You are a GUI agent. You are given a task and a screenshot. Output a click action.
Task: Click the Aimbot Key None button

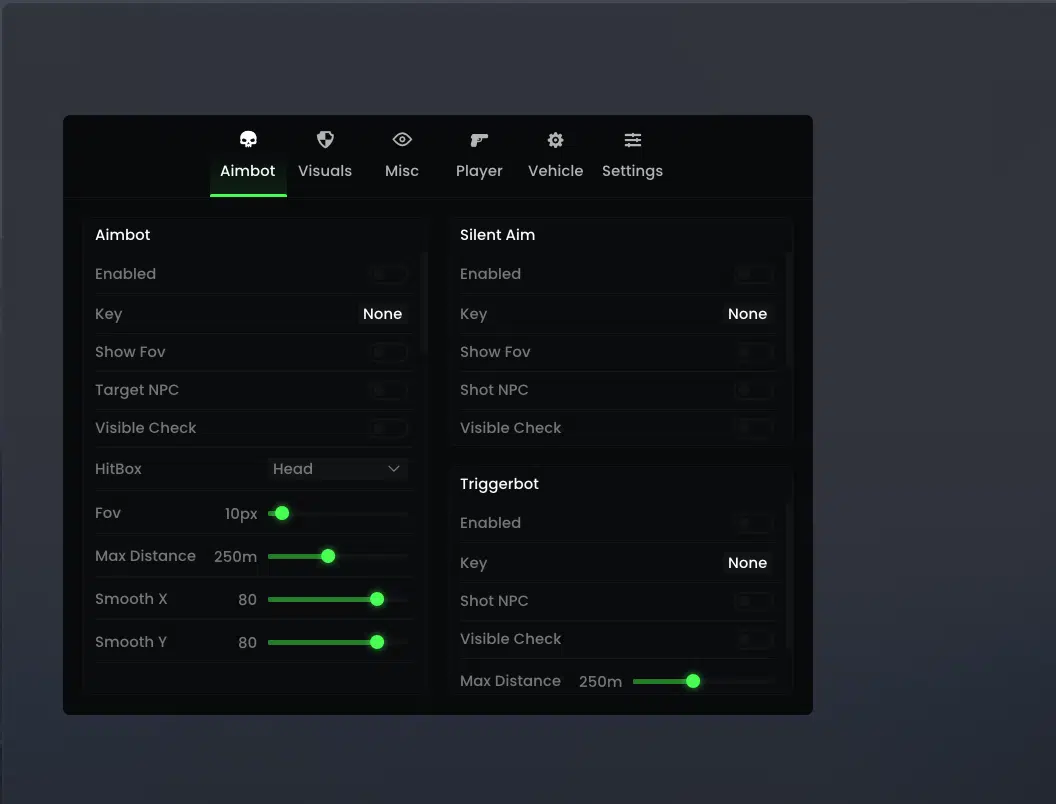[382, 314]
